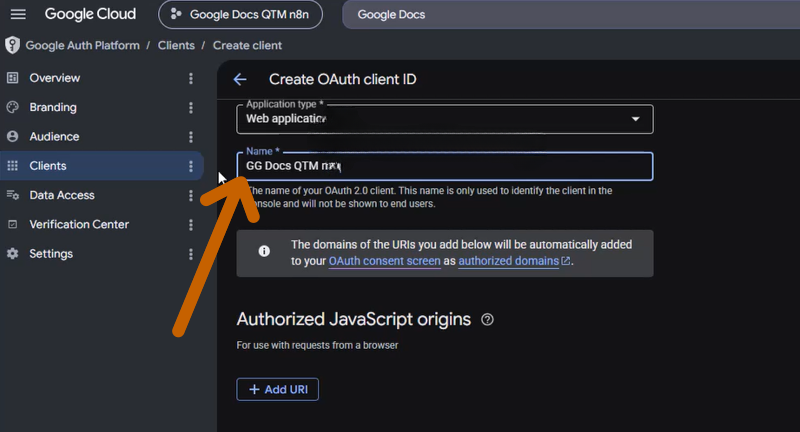Click the help icon beside Authorized JavaScript origins
Viewport: 800px width, 432px height.
[487, 319]
